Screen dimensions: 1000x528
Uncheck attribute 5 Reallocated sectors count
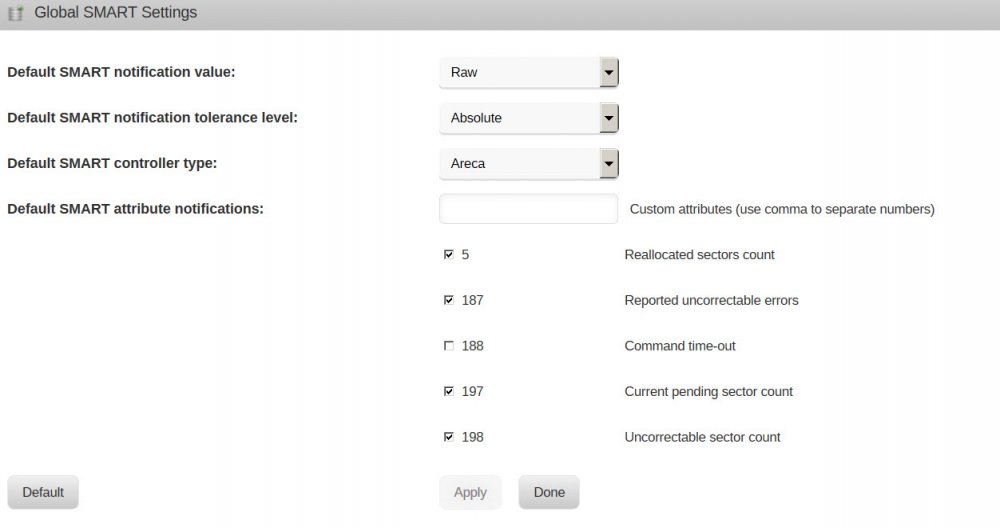pyautogui.click(x=449, y=254)
